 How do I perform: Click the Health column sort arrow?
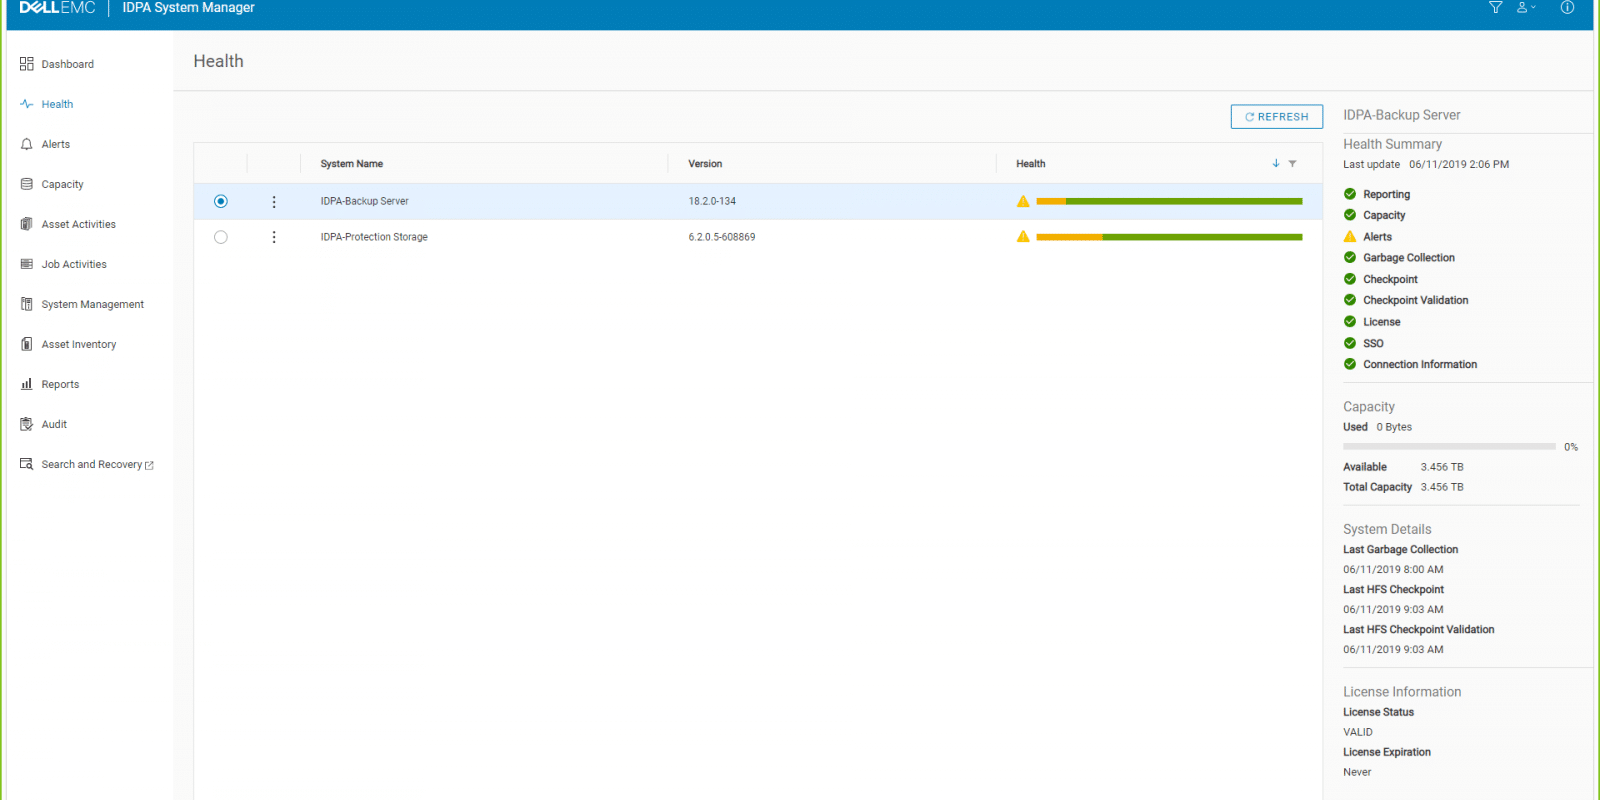1275,163
